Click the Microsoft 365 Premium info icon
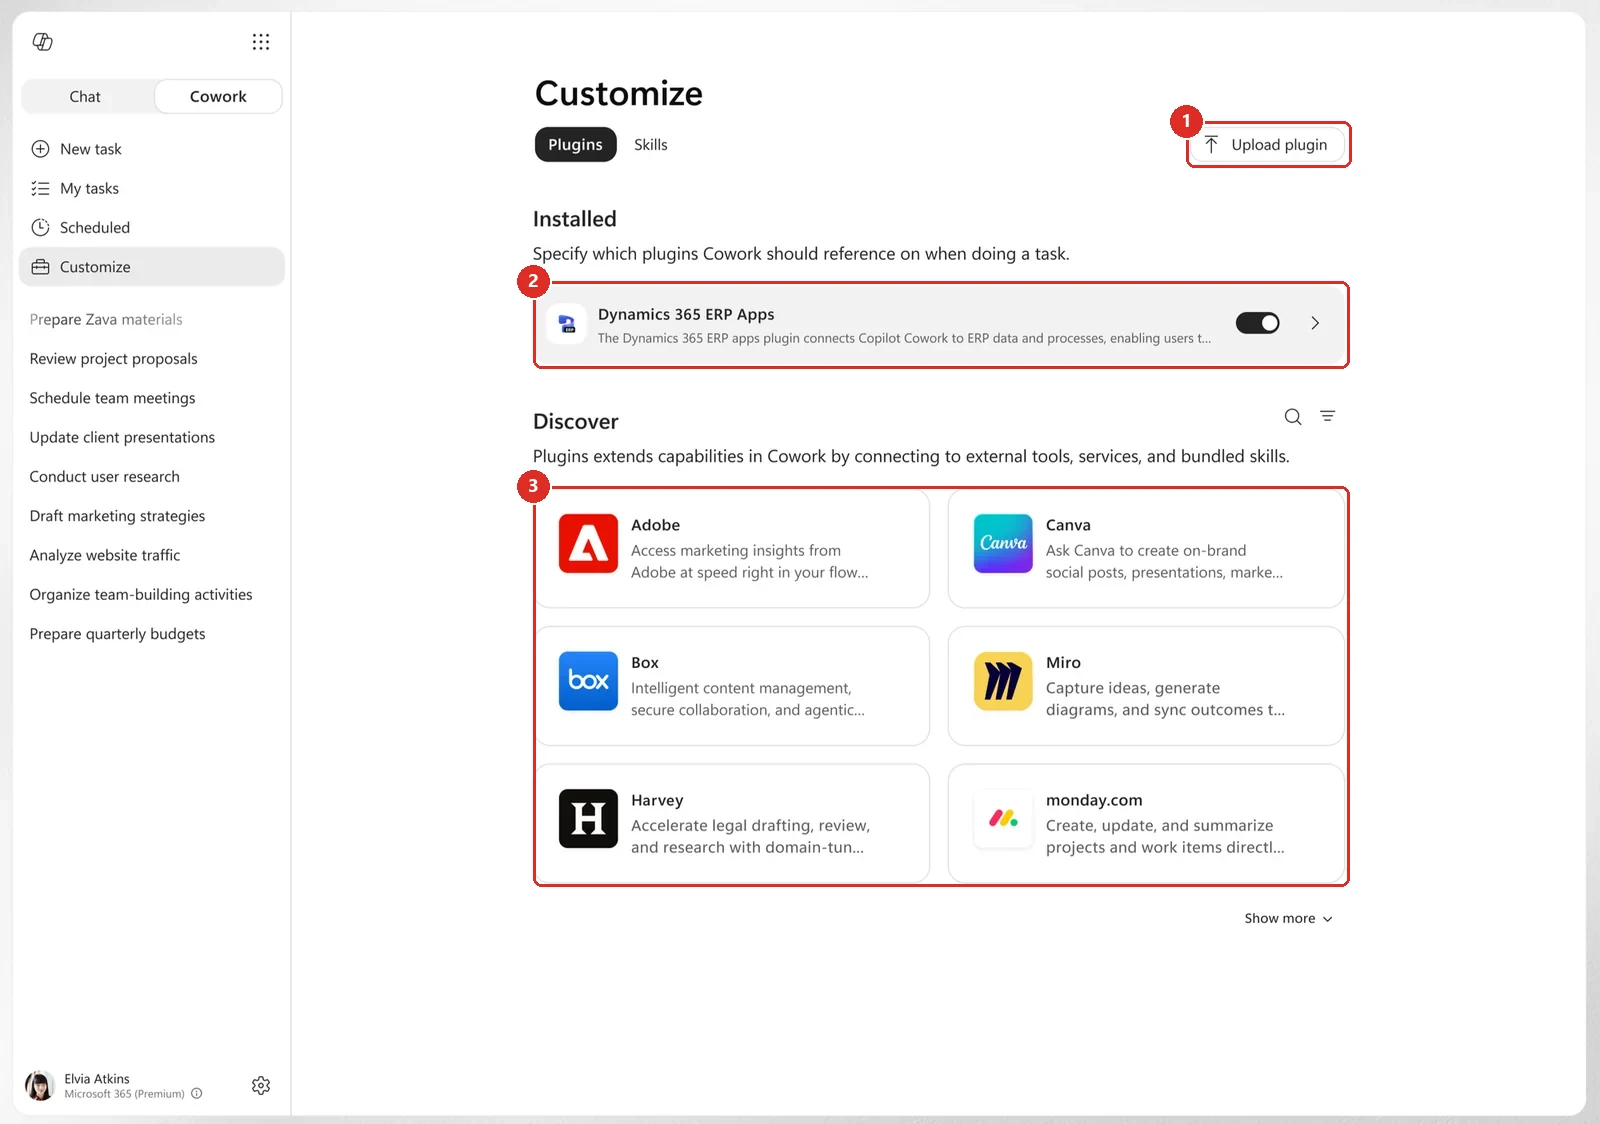Viewport: 1600px width, 1124px height. pos(197,1094)
